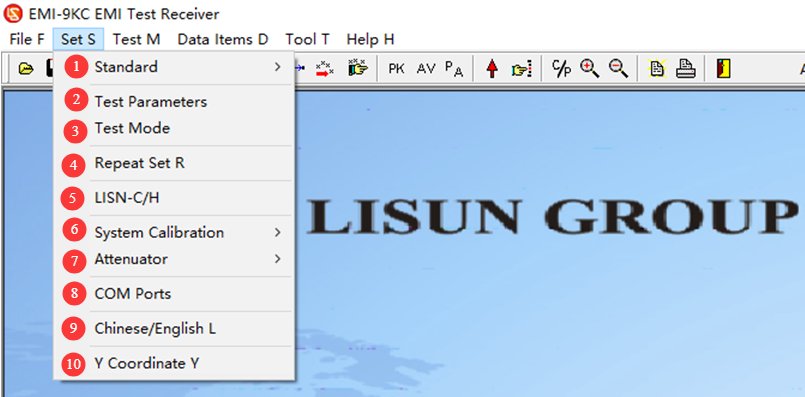Click the Open file folder icon

coord(26,68)
